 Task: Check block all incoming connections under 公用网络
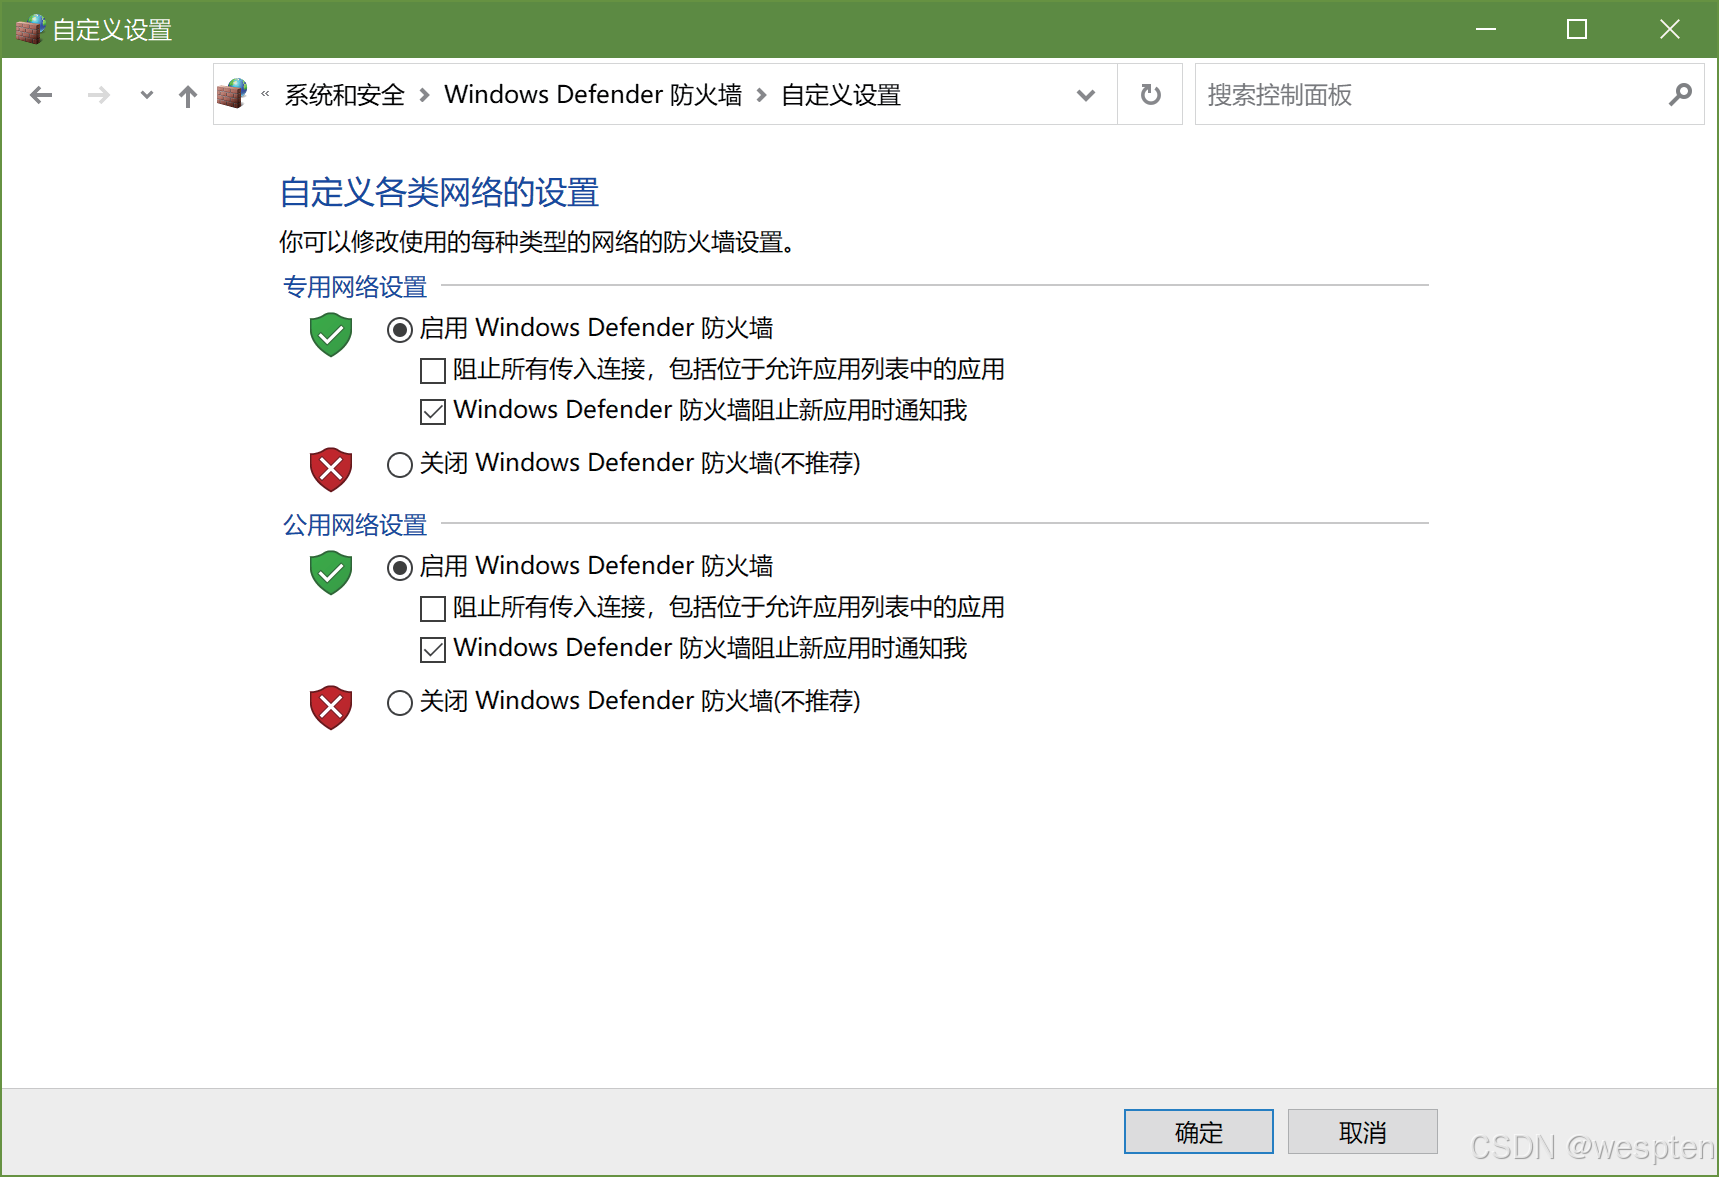433,608
